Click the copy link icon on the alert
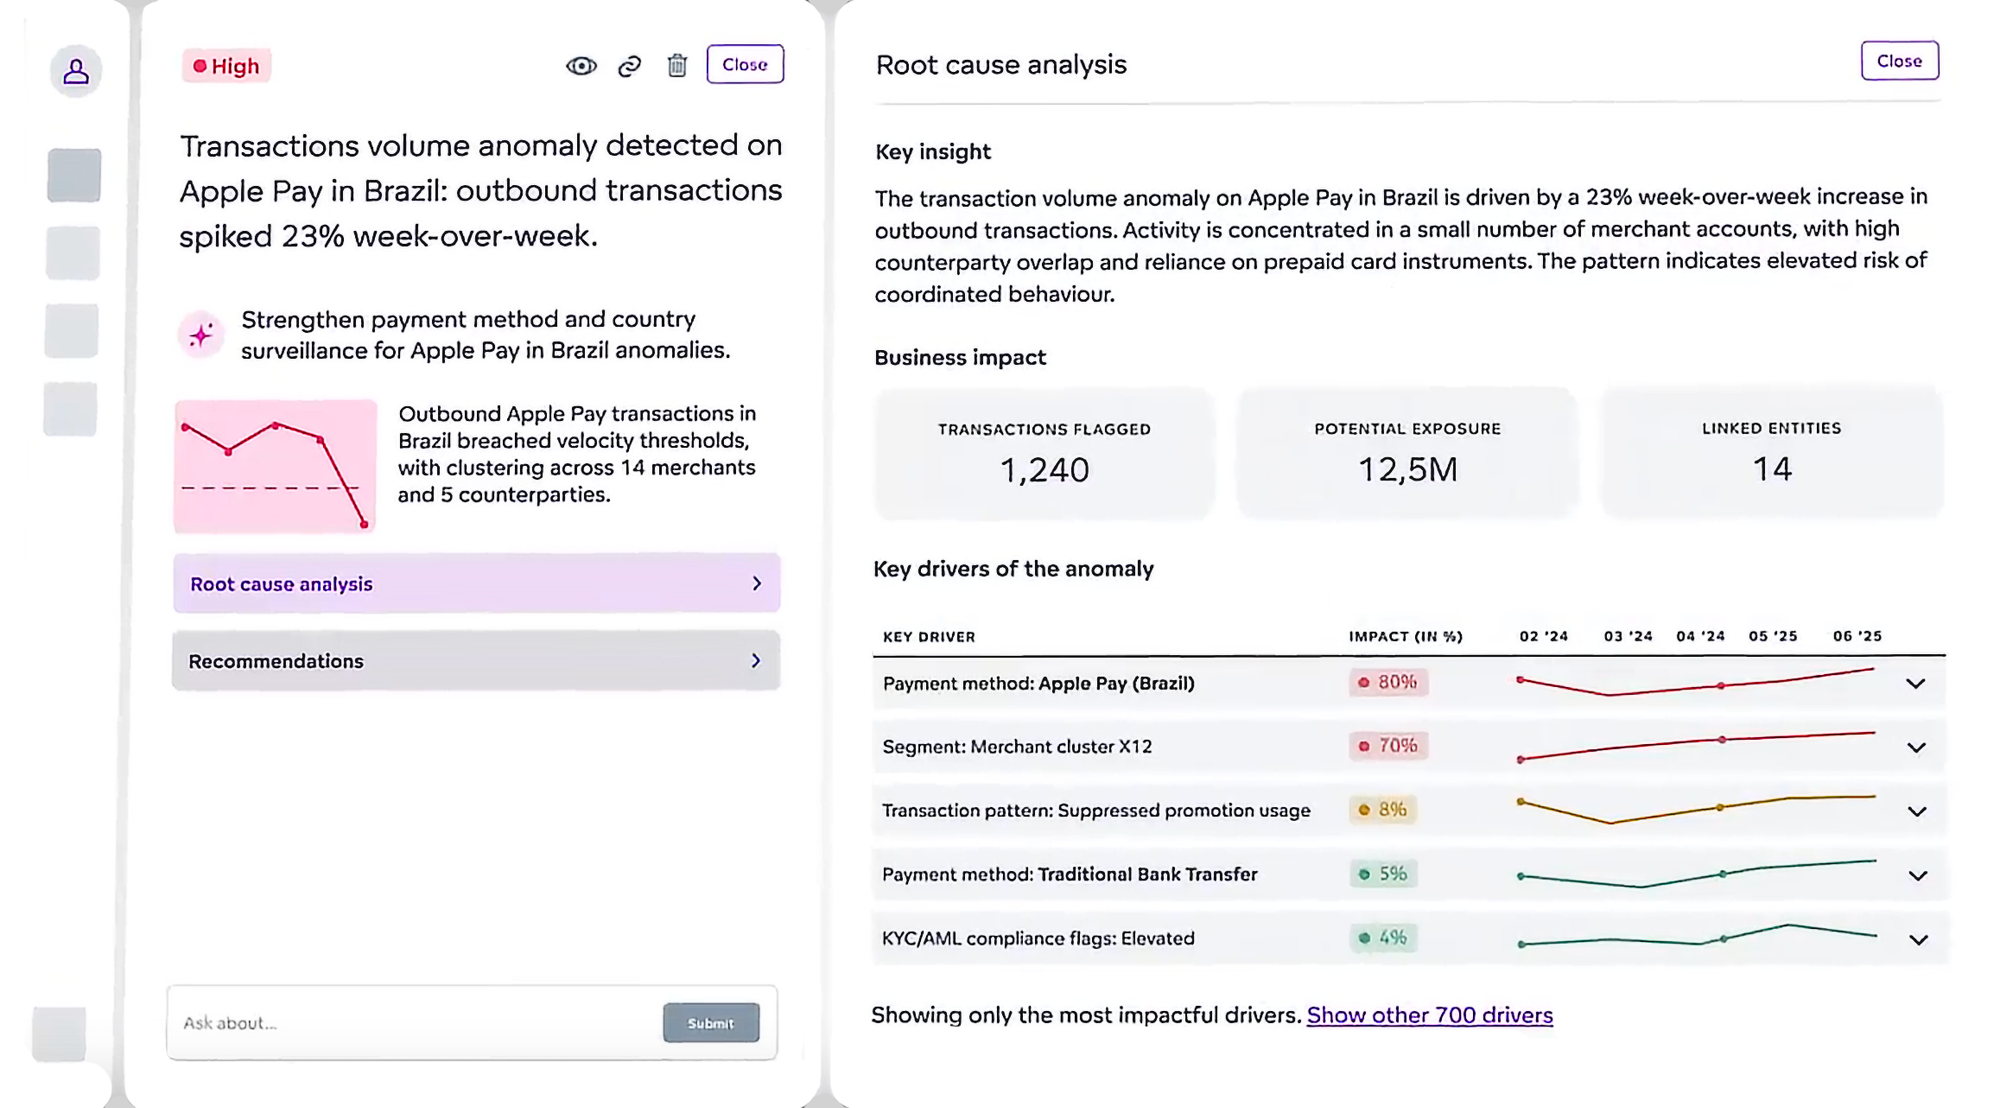Viewport: 2000px width, 1108px height. [629, 64]
